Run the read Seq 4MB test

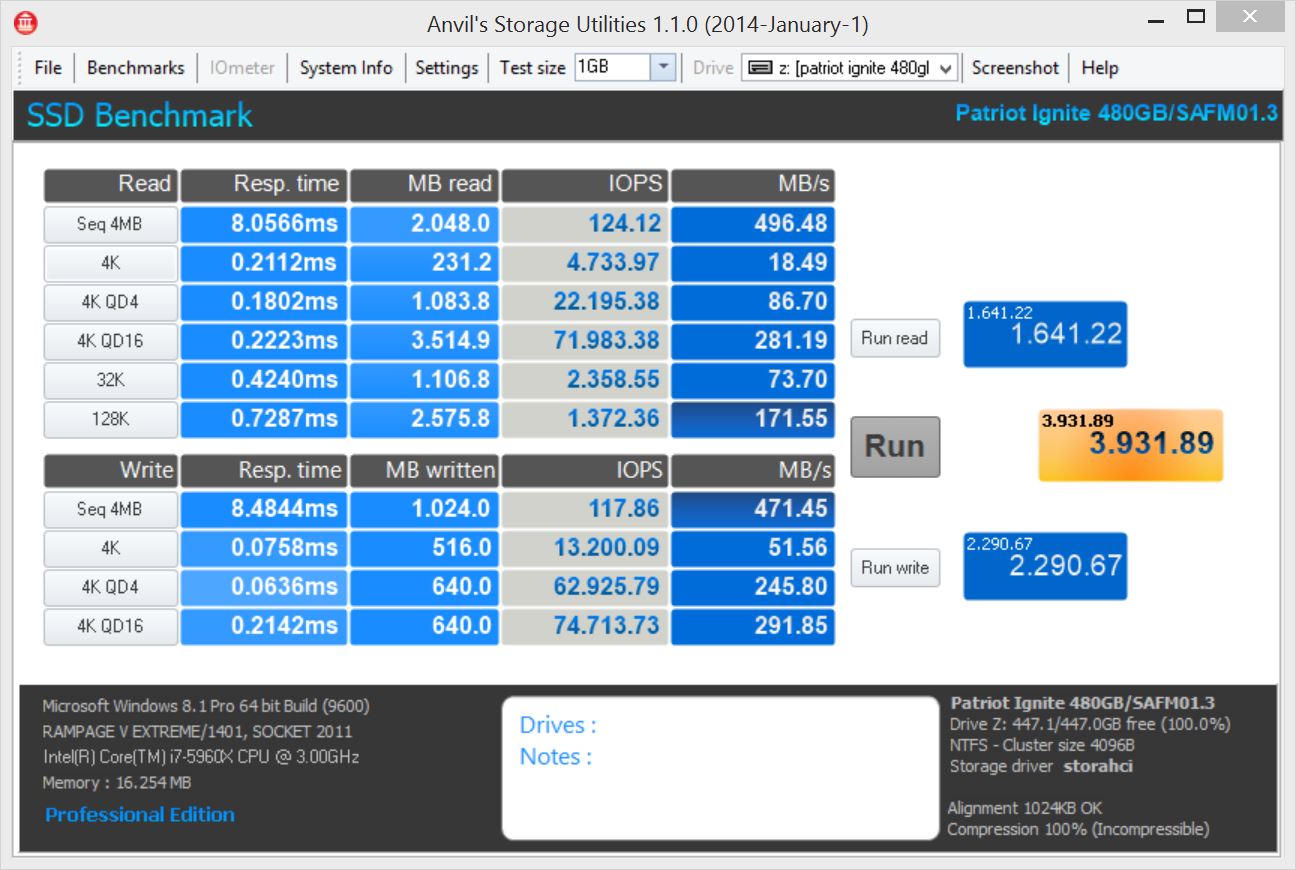click(x=110, y=224)
